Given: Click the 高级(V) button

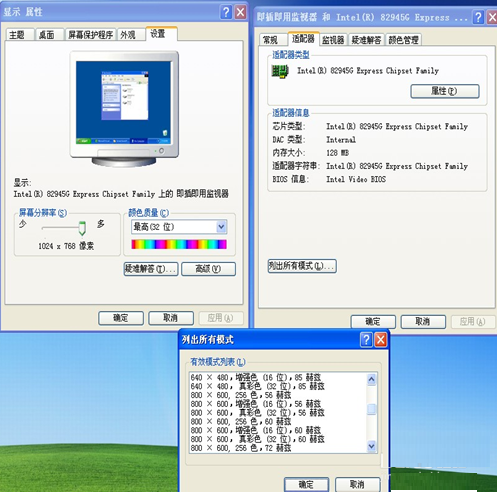Looking at the screenshot, I should tap(208, 269).
